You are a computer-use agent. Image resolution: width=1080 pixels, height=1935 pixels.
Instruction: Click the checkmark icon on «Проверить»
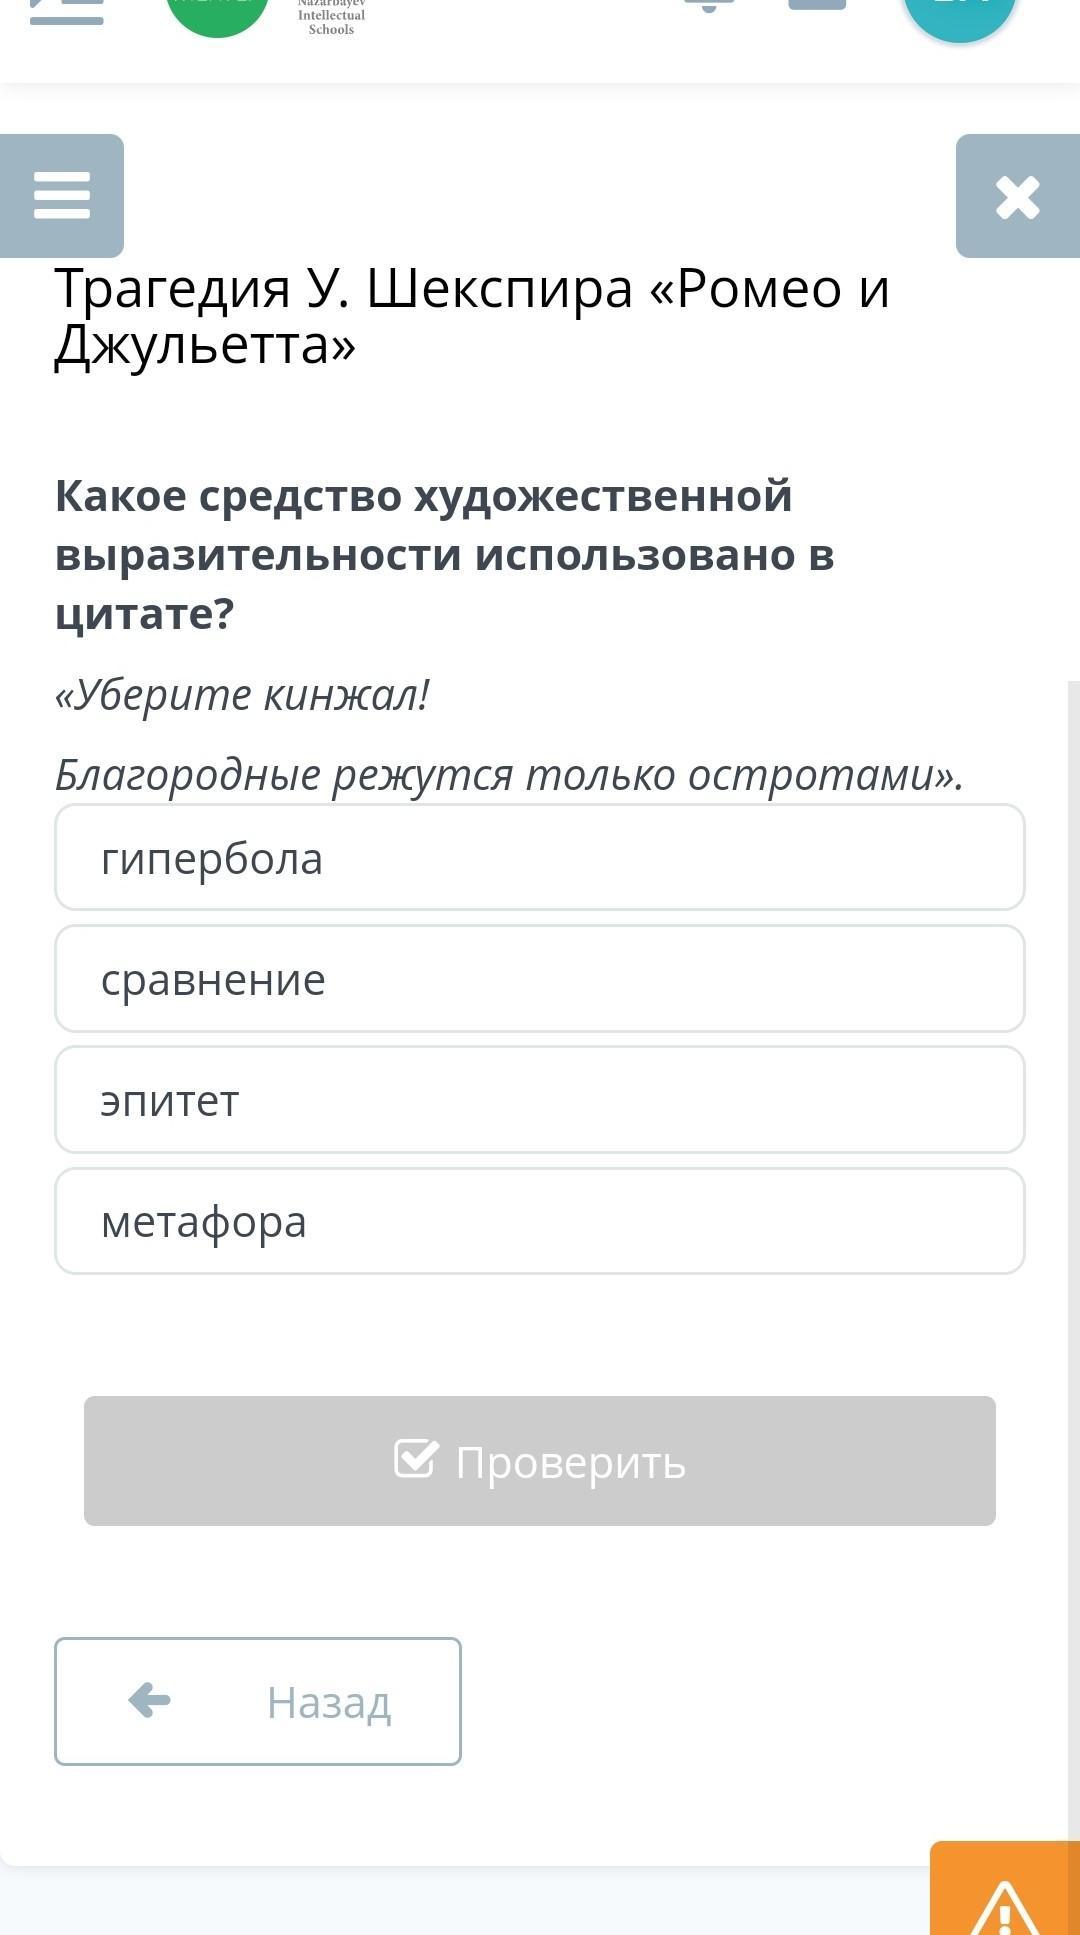tap(416, 1459)
